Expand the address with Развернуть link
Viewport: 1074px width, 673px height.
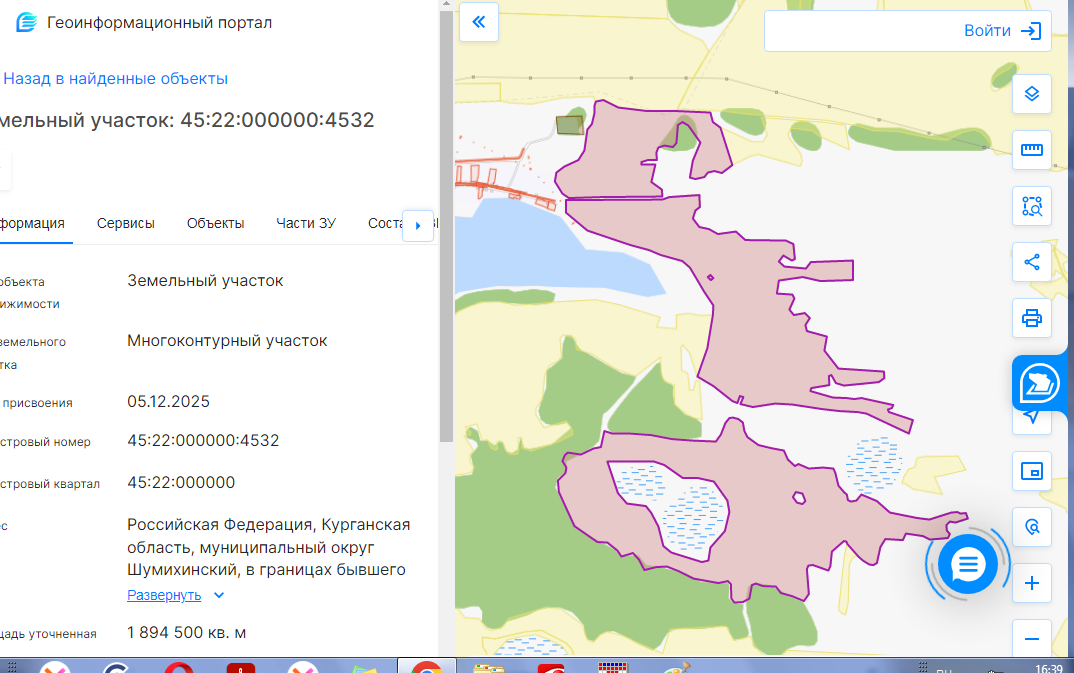(x=164, y=595)
